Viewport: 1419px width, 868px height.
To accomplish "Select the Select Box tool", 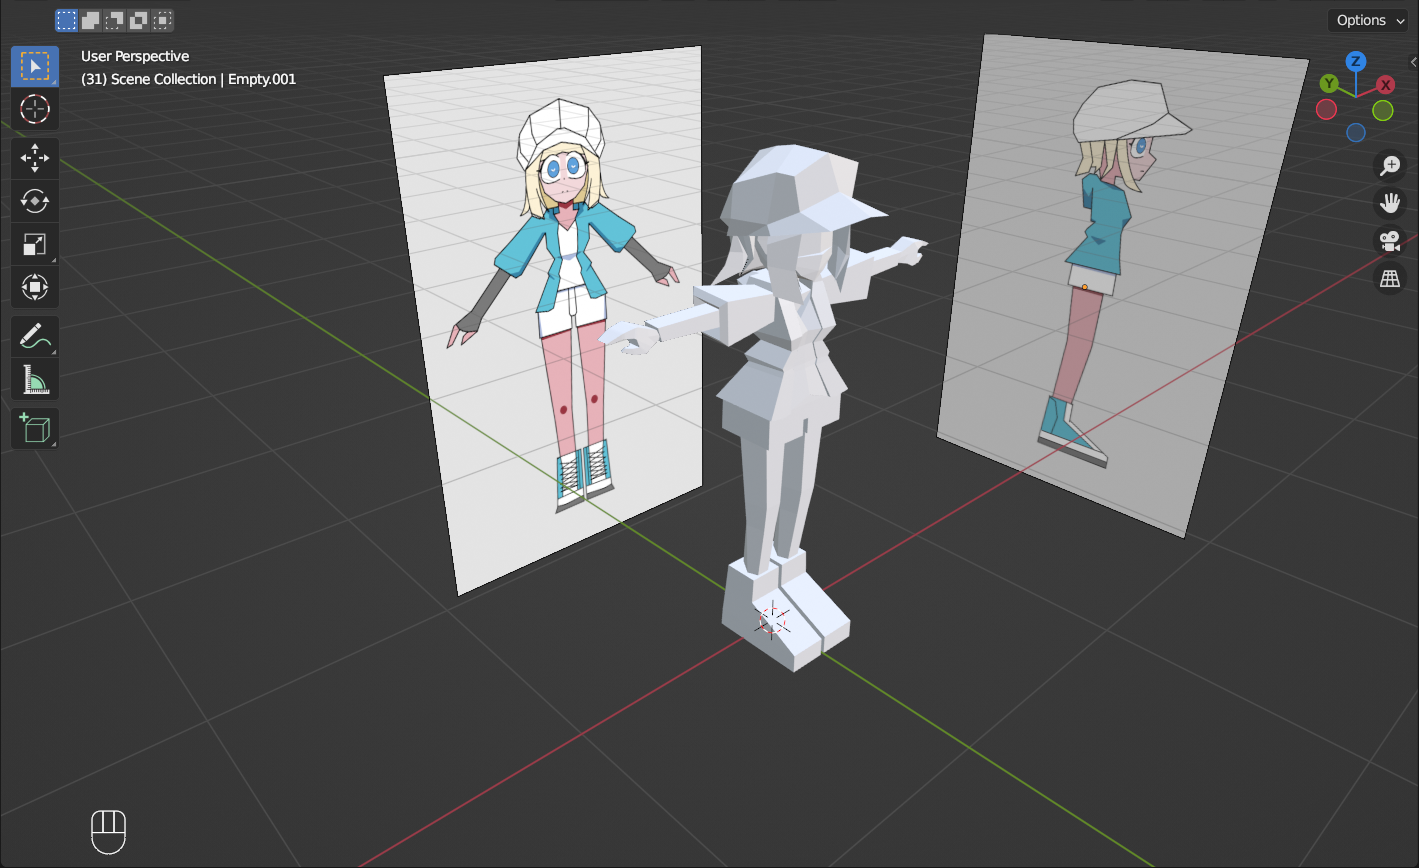I will click(35, 66).
